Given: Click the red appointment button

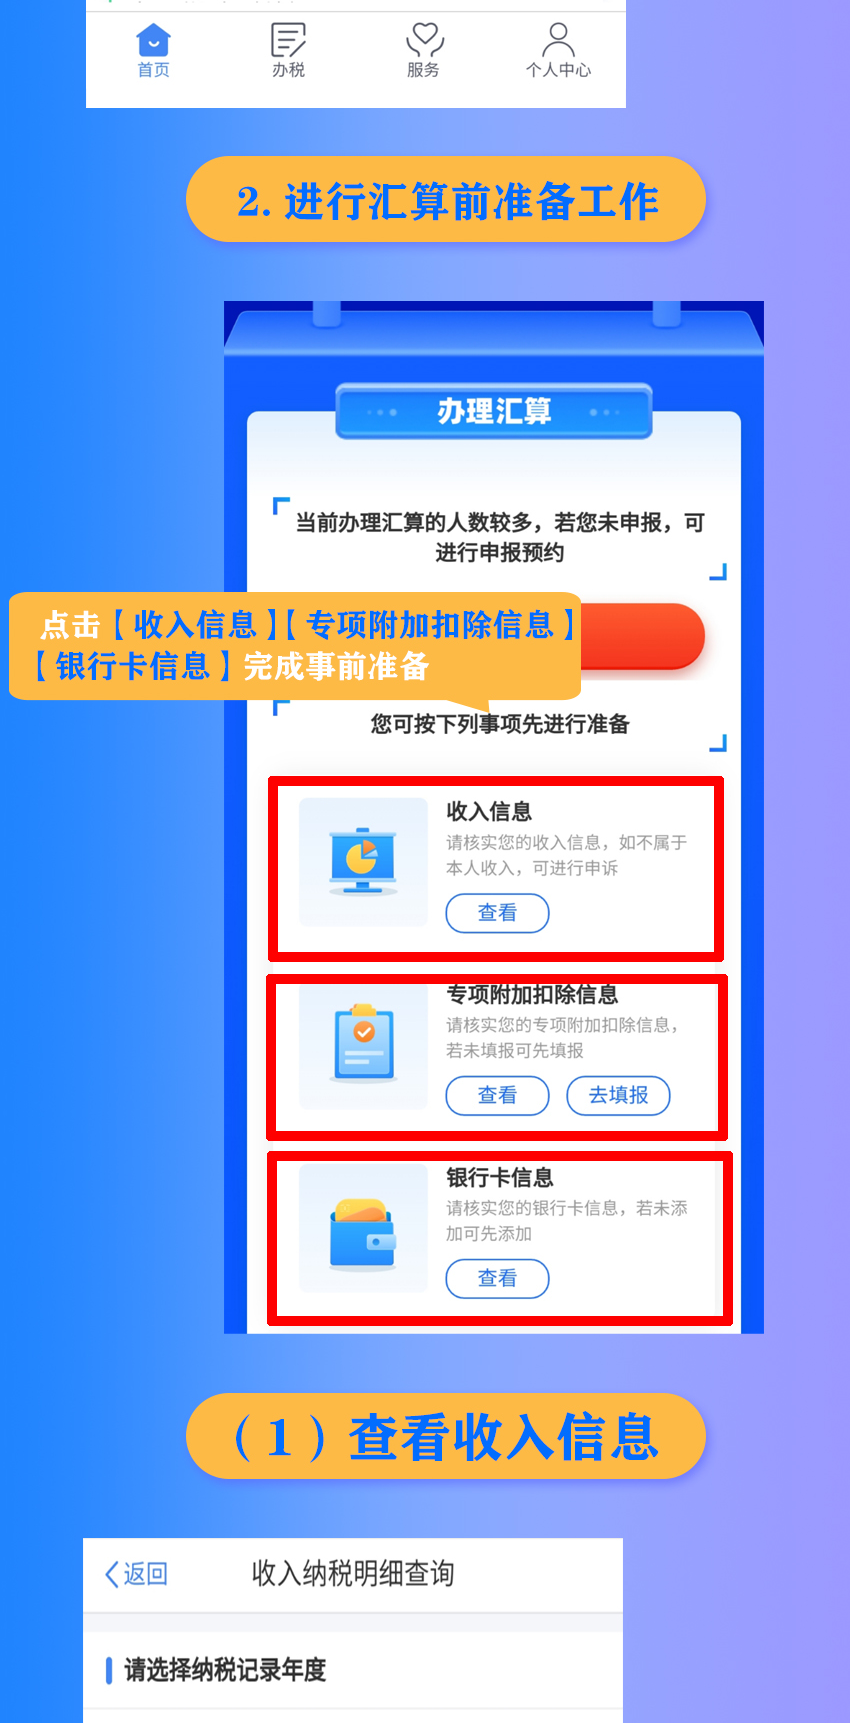Looking at the screenshot, I should (x=642, y=636).
